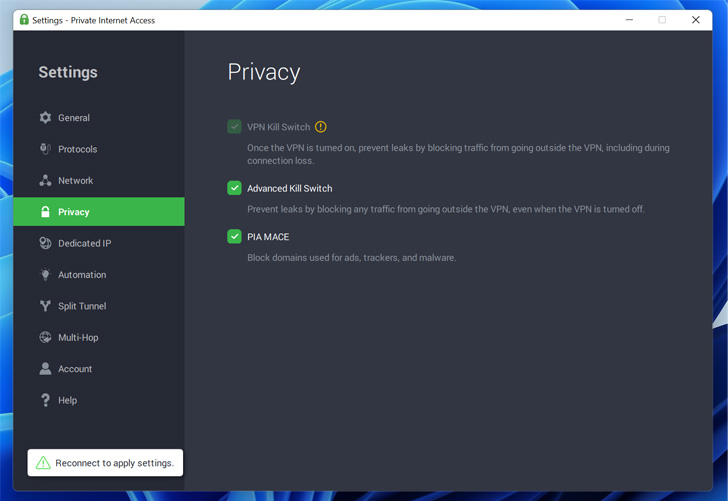Click the Account person icon
The image size is (728, 501).
pos(45,369)
